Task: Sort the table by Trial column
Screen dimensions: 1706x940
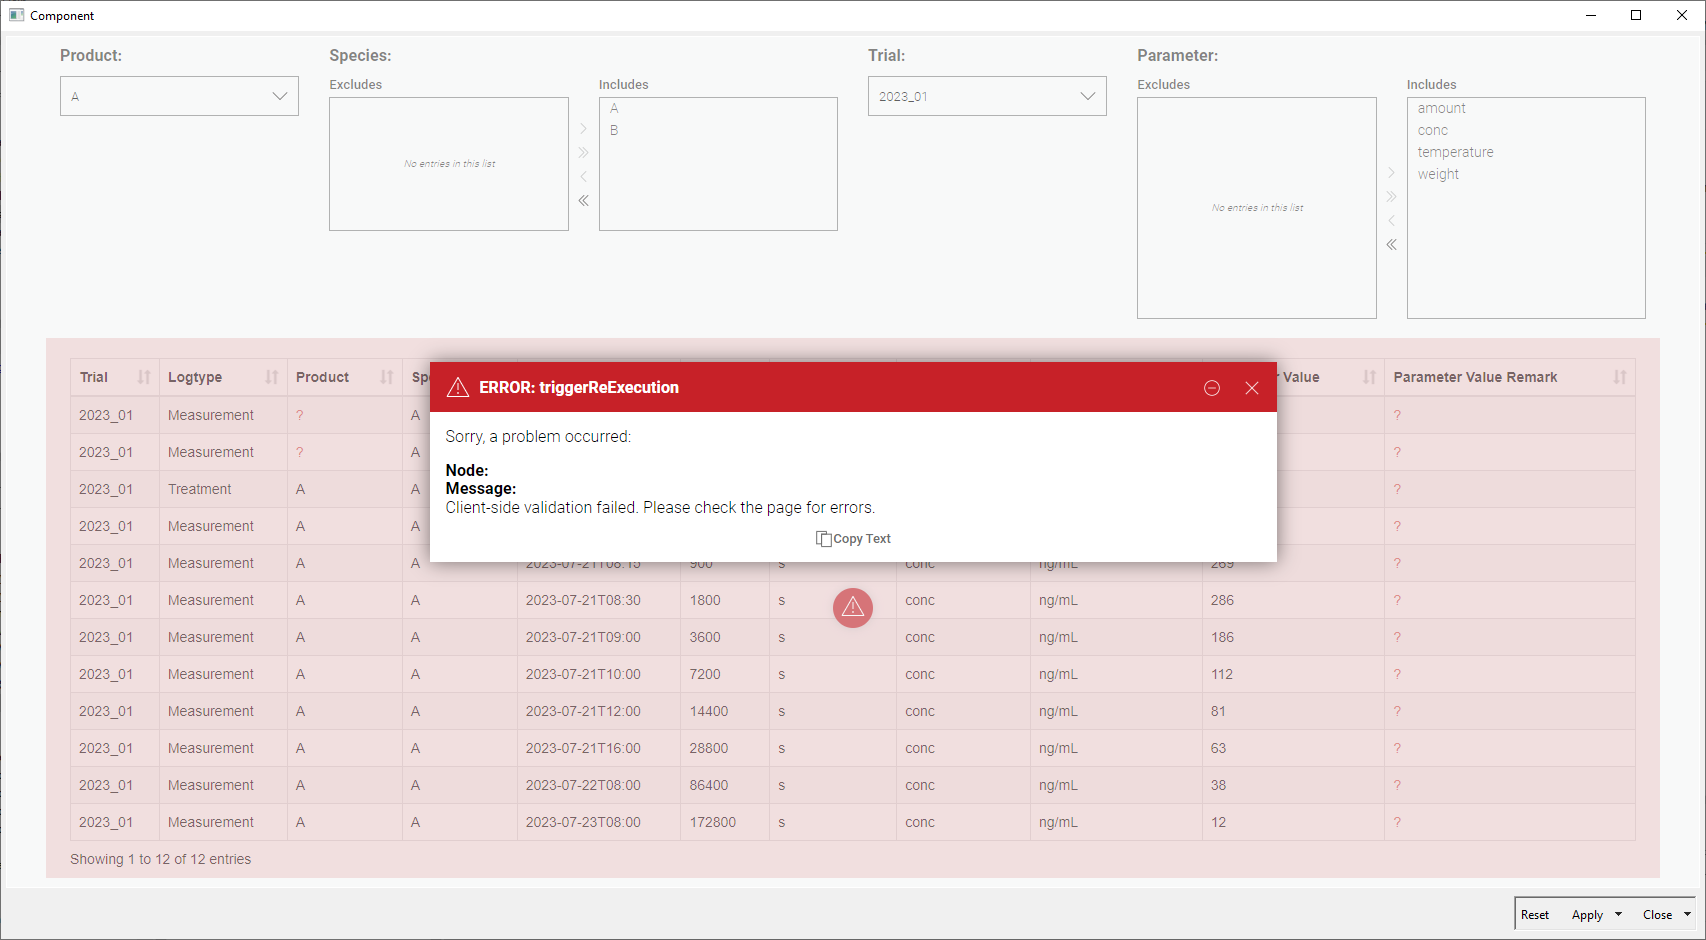Action: point(143,377)
